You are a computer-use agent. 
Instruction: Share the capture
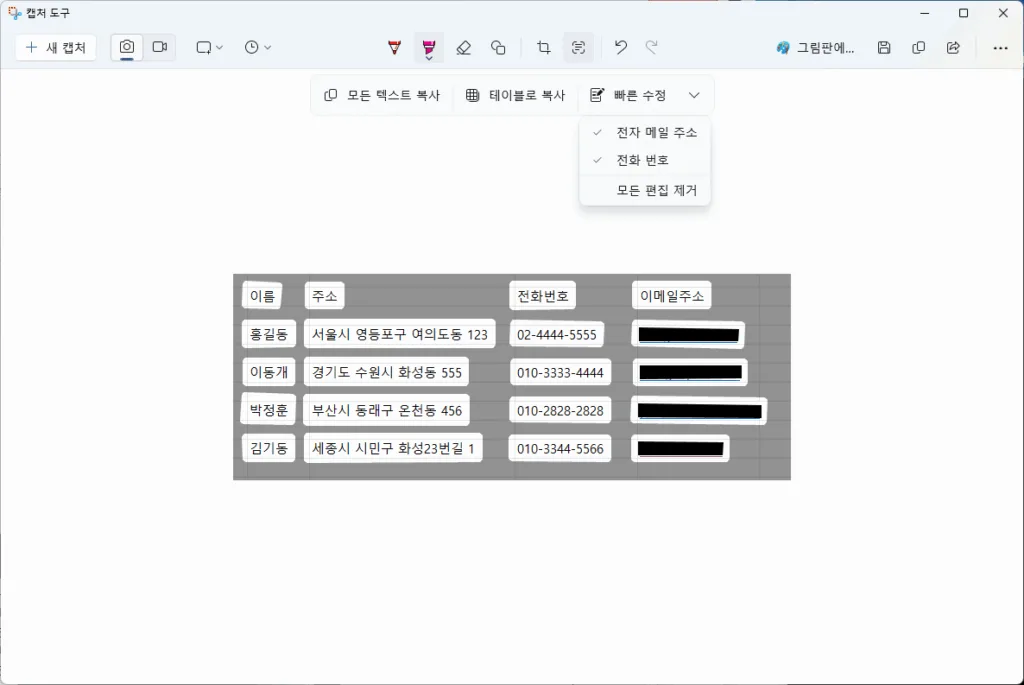tap(953, 47)
